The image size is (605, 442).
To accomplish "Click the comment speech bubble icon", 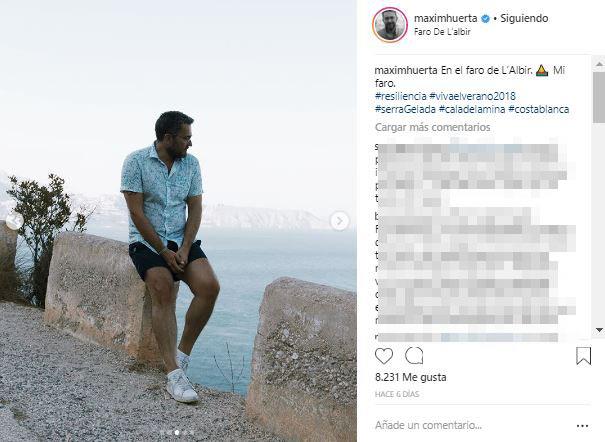I will [414, 355].
